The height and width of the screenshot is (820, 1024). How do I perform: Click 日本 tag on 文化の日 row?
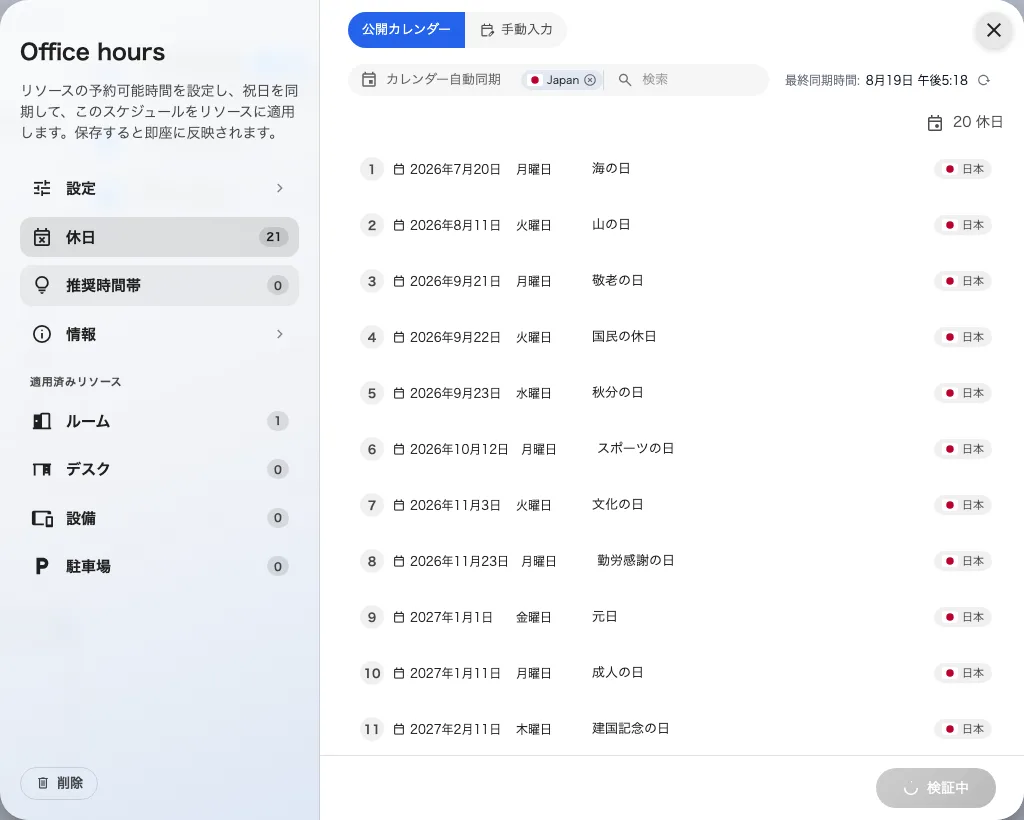963,505
